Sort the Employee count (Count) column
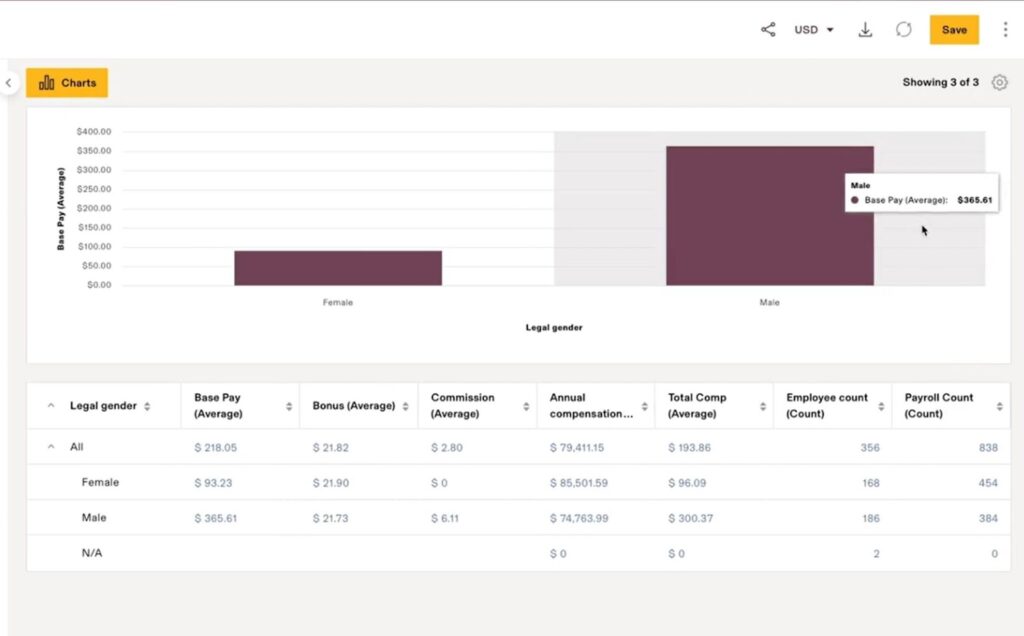Viewport: 1024px width, 636px height. pyautogui.click(x=880, y=405)
